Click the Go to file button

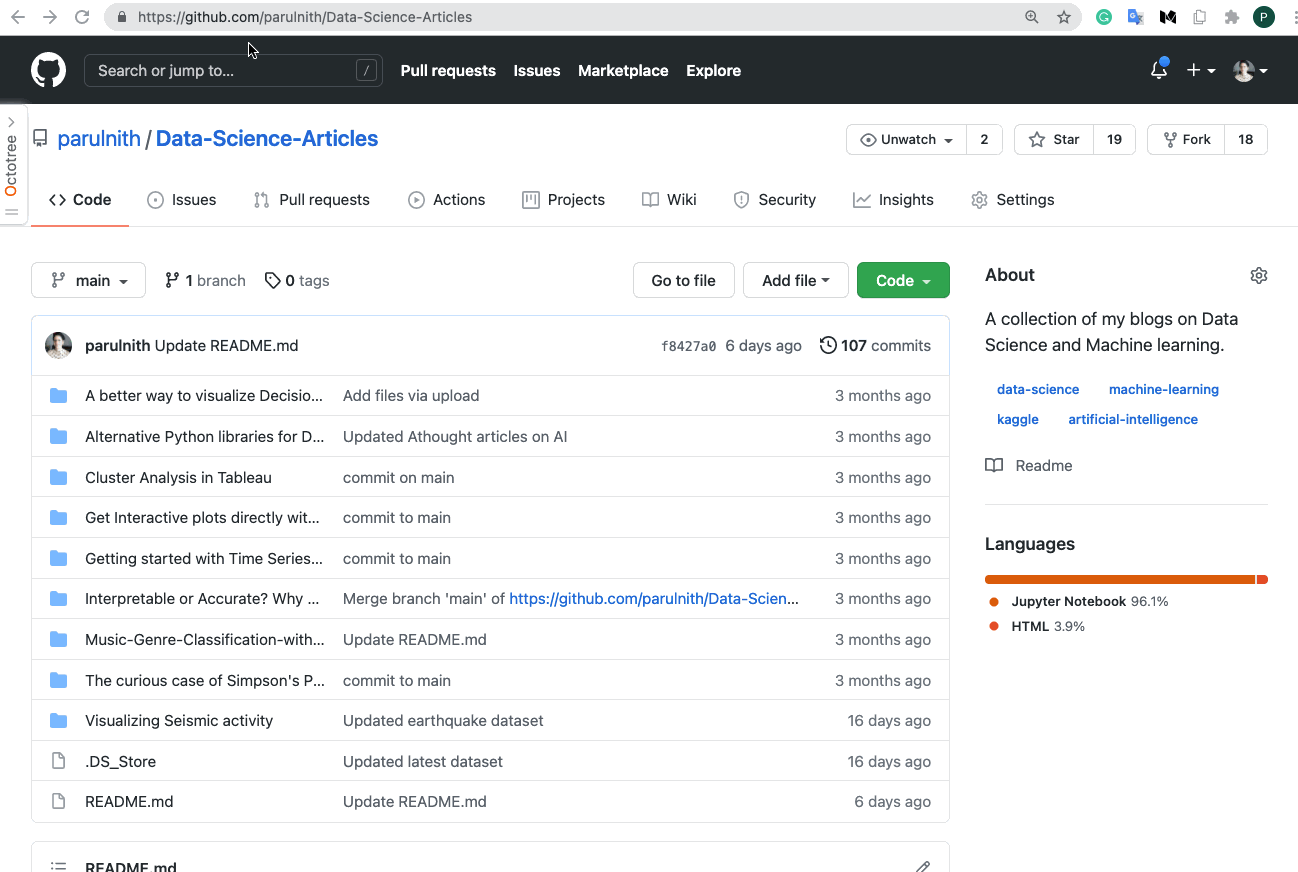[x=683, y=281]
